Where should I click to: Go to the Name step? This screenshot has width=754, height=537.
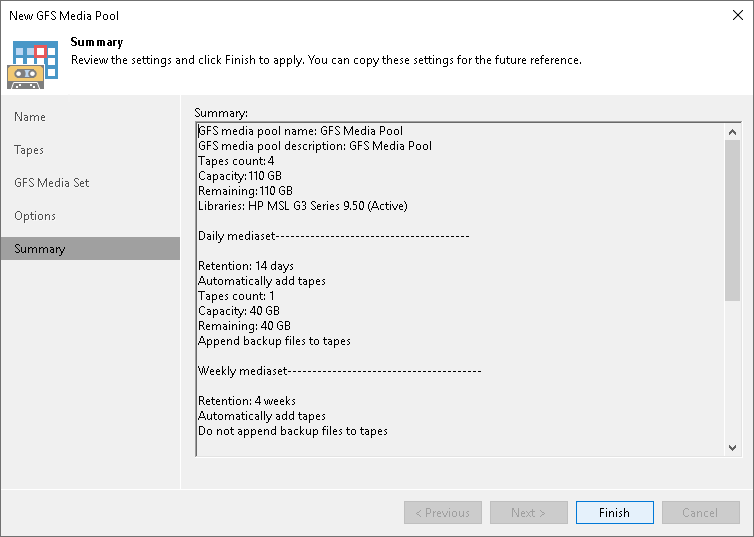(30, 117)
